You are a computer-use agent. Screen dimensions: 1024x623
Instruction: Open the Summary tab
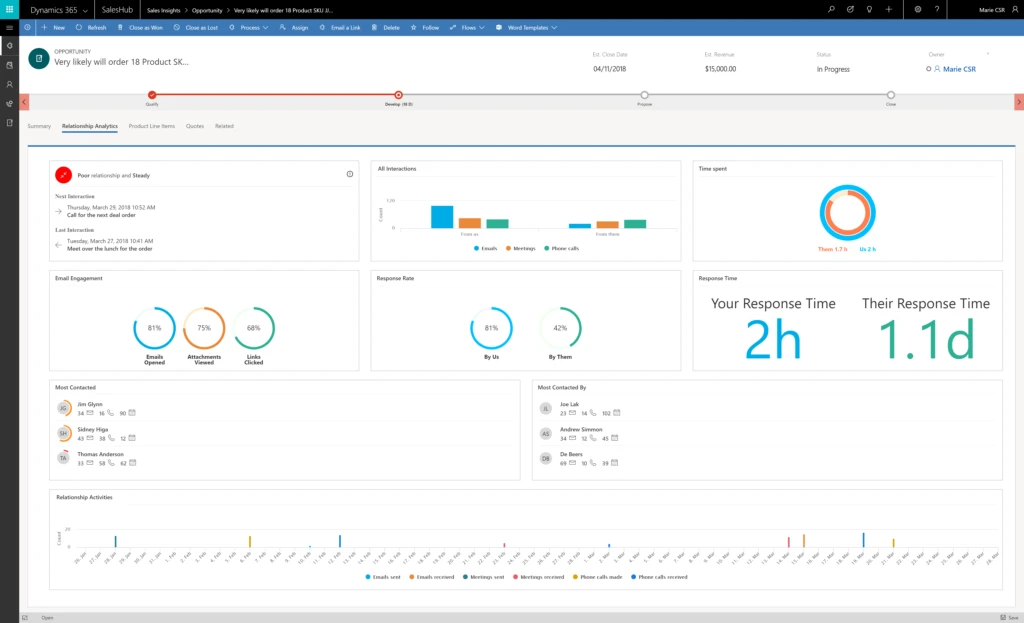[38, 125]
